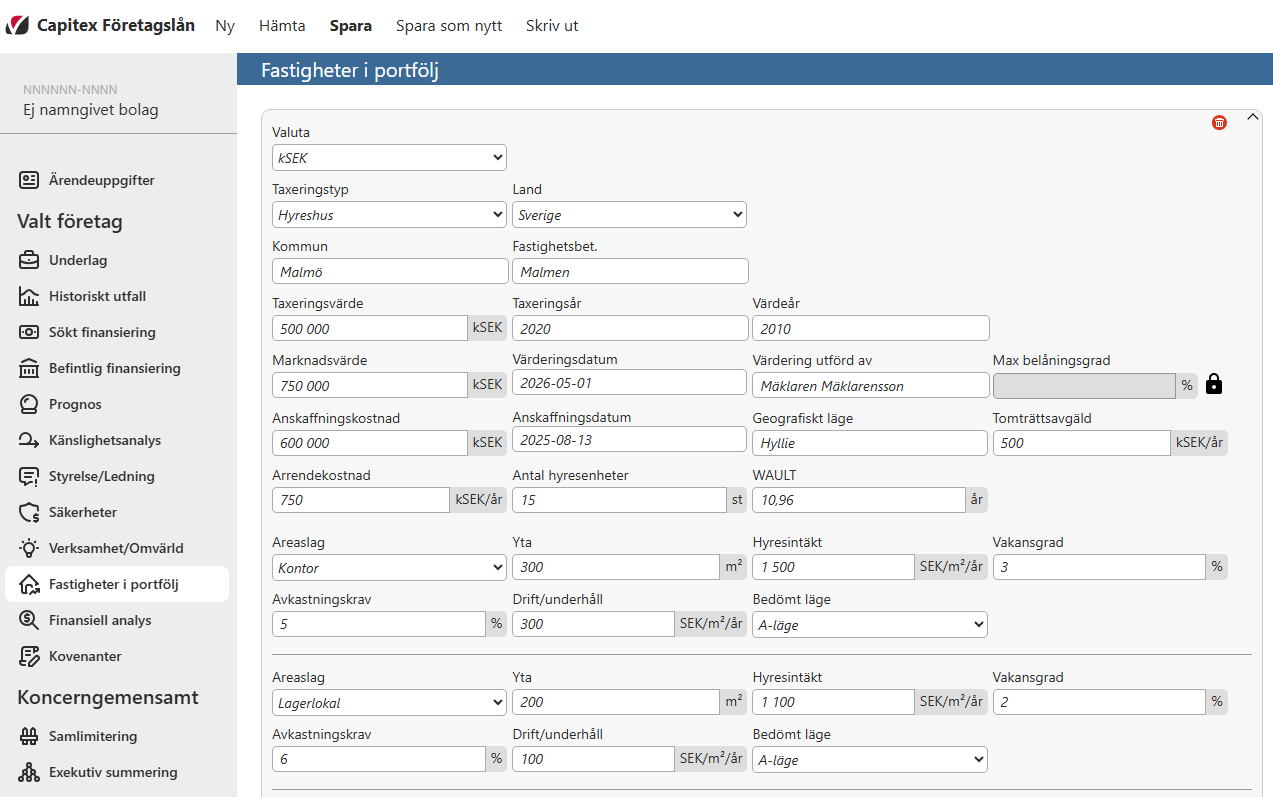Click the Anskaffningsdatum field 2025-08-13
Image resolution: width=1273 pixels, height=797 pixels.
pyautogui.click(x=630, y=440)
